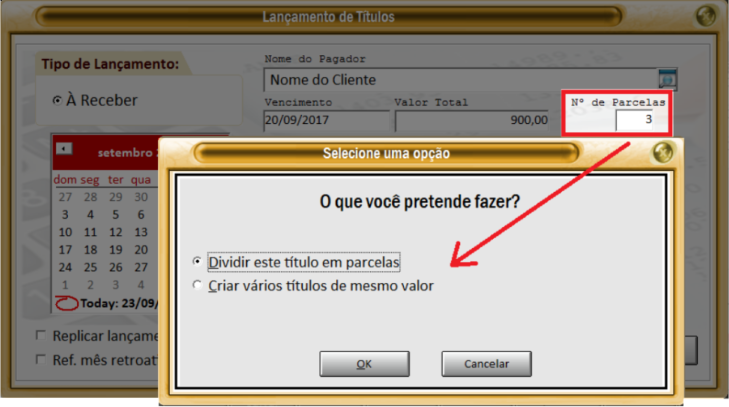Click the Valor Total field showing 900,00

pos(472,120)
